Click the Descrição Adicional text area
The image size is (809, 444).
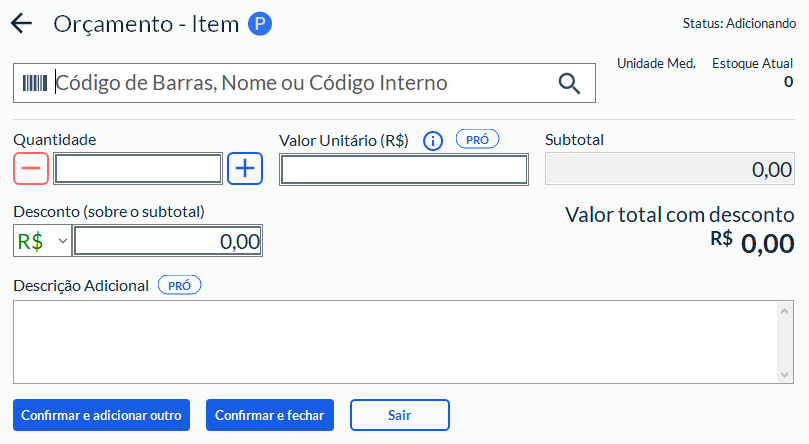tap(395, 341)
